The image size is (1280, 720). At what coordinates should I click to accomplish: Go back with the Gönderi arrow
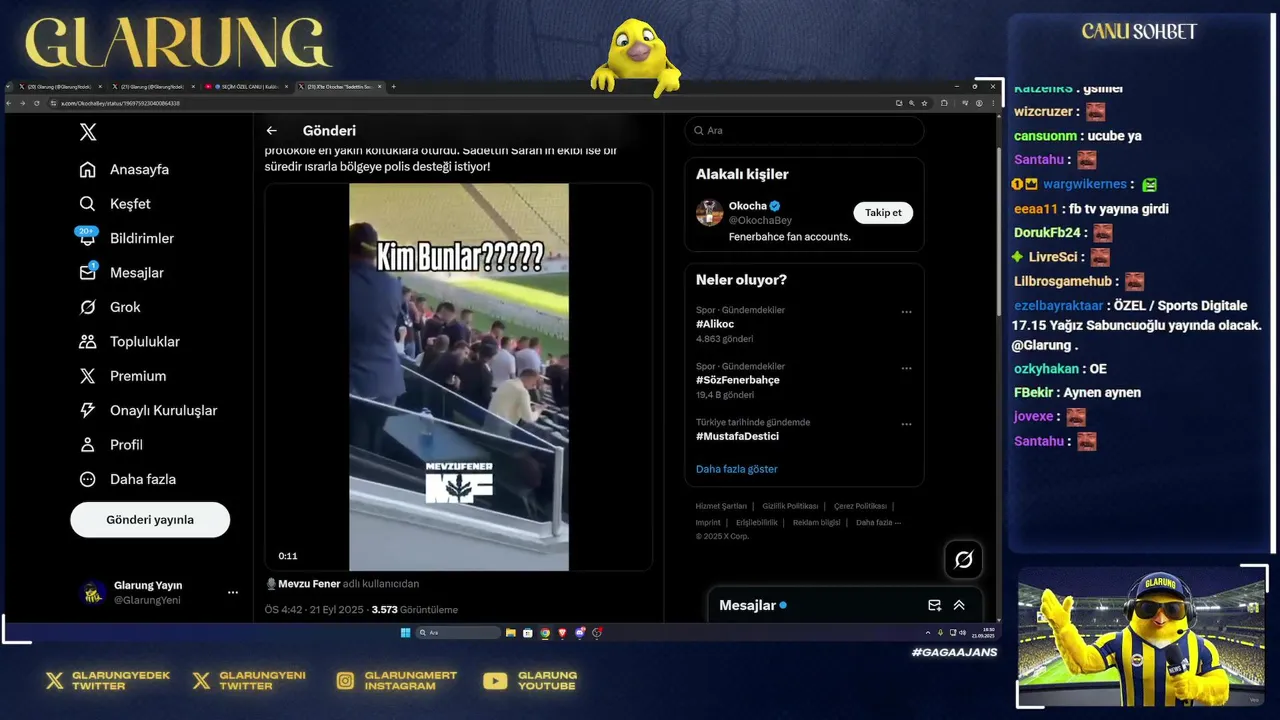point(272,131)
